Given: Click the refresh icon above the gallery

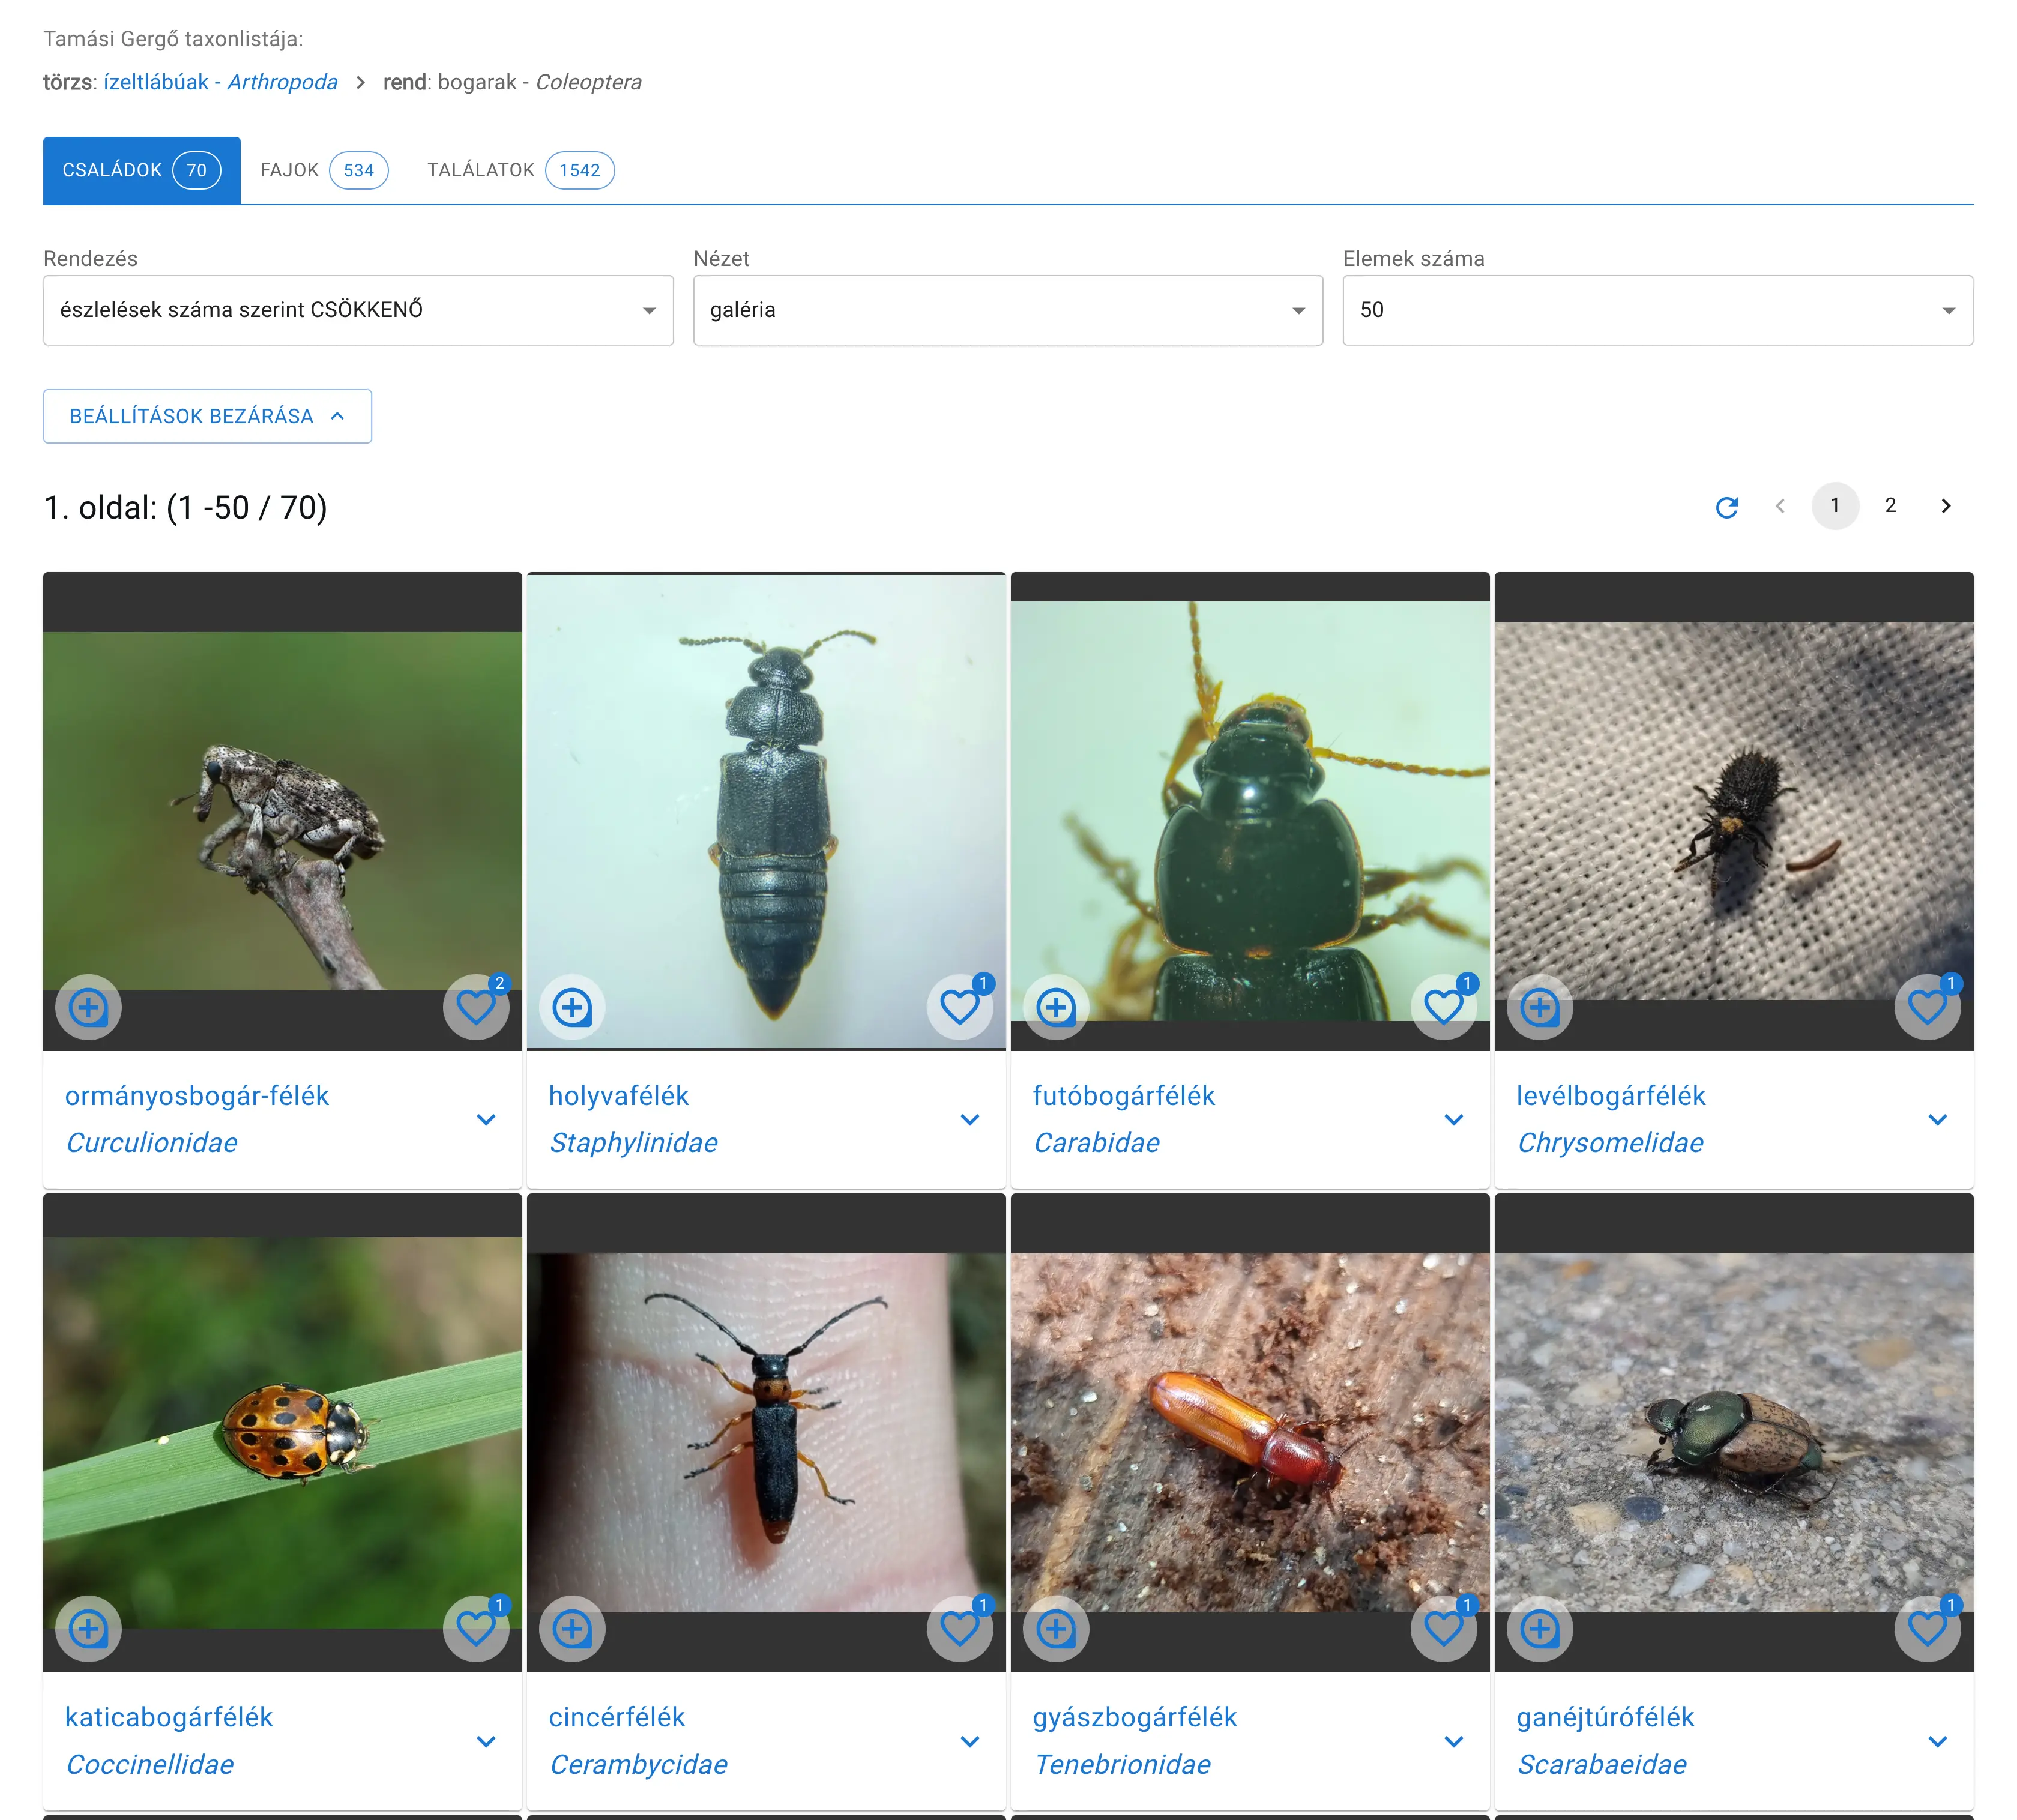Looking at the screenshot, I should tap(1727, 506).
